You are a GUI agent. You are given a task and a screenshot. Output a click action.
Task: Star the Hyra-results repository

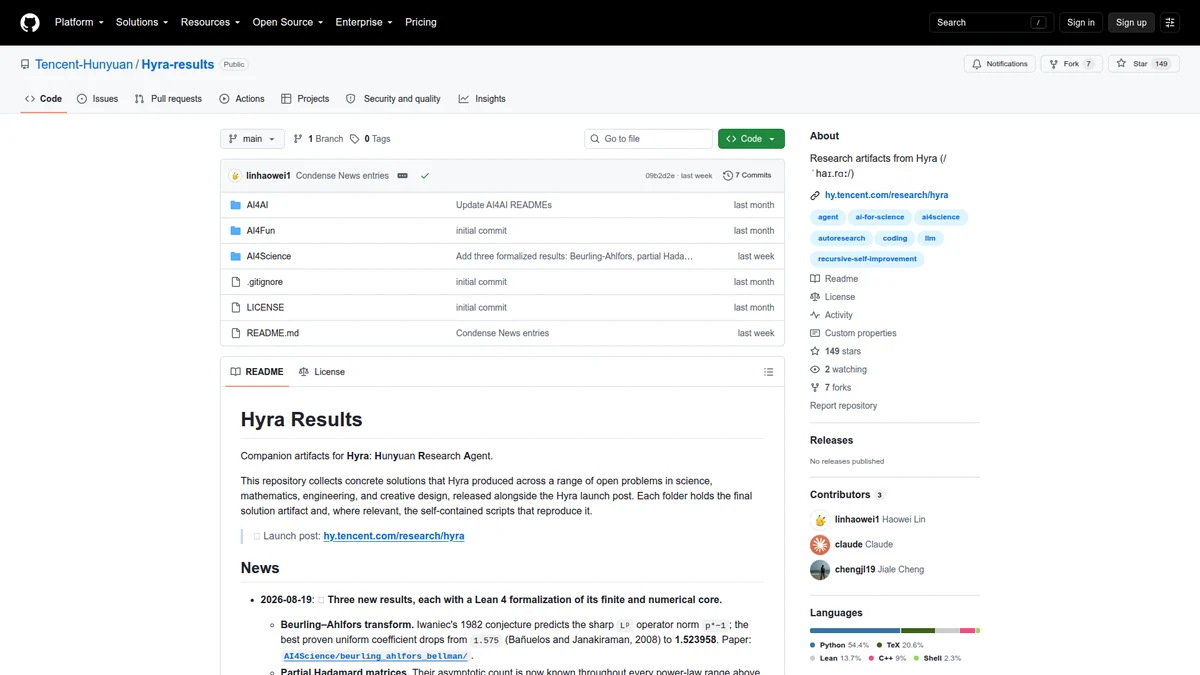(x=1142, y=64)
